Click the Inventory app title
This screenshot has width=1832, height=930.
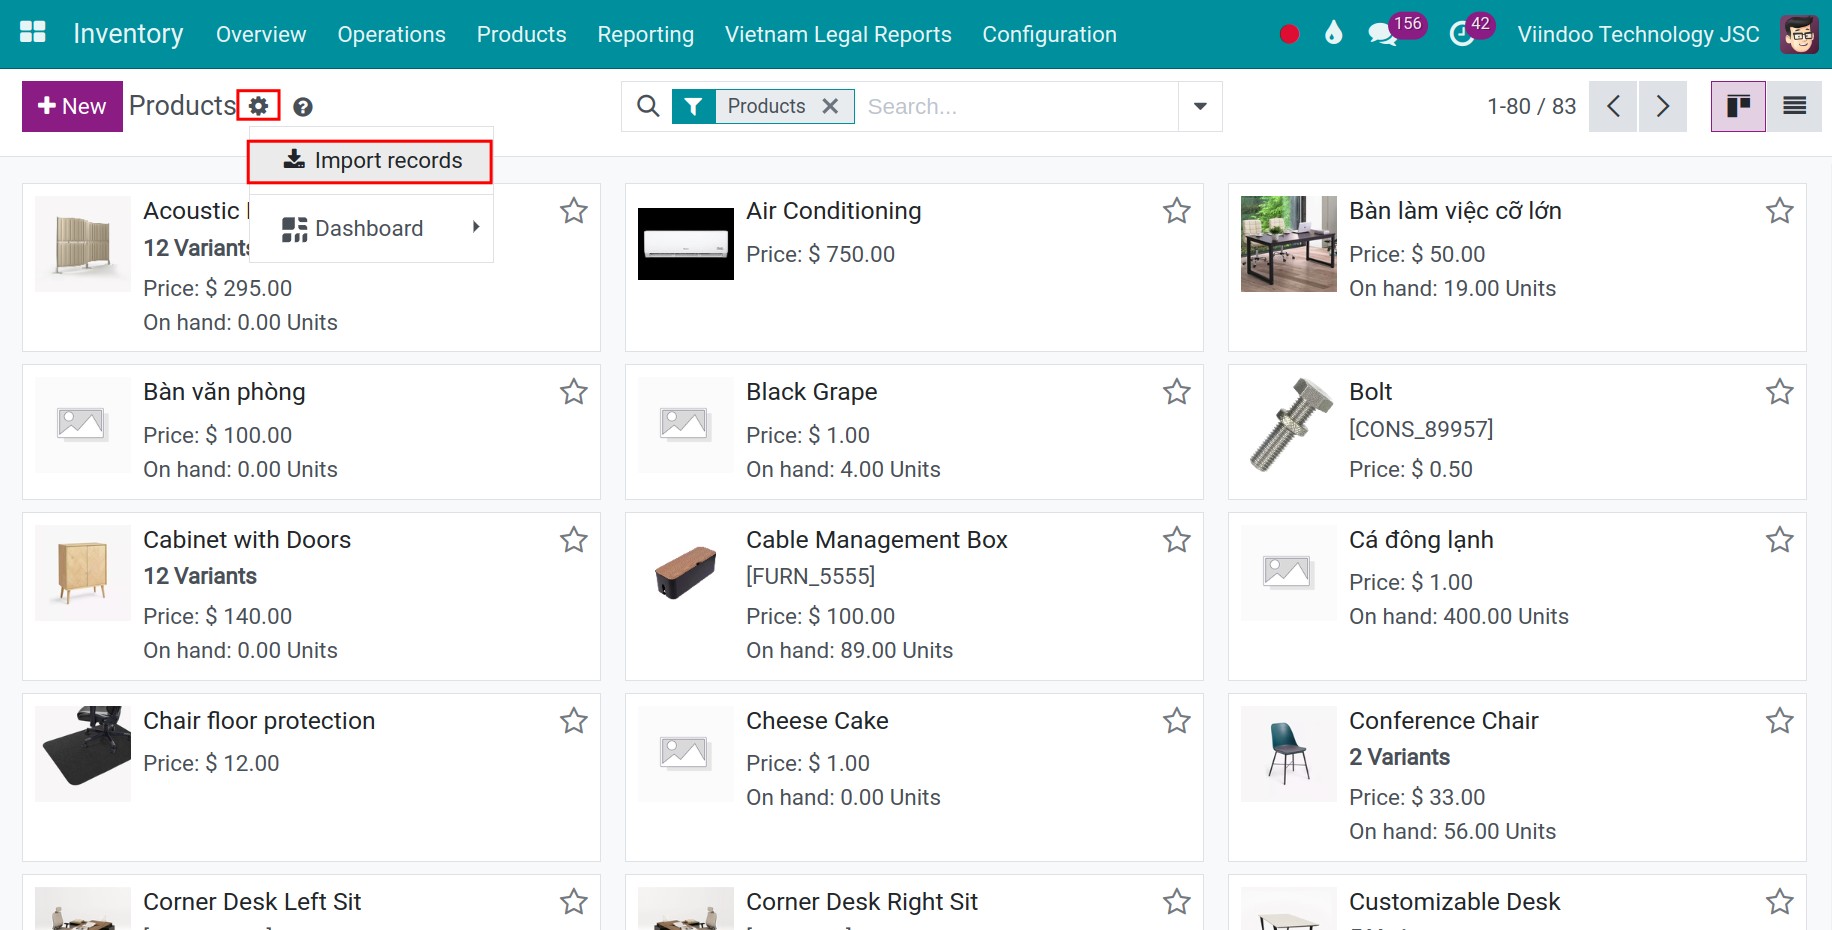click(128, 34)
